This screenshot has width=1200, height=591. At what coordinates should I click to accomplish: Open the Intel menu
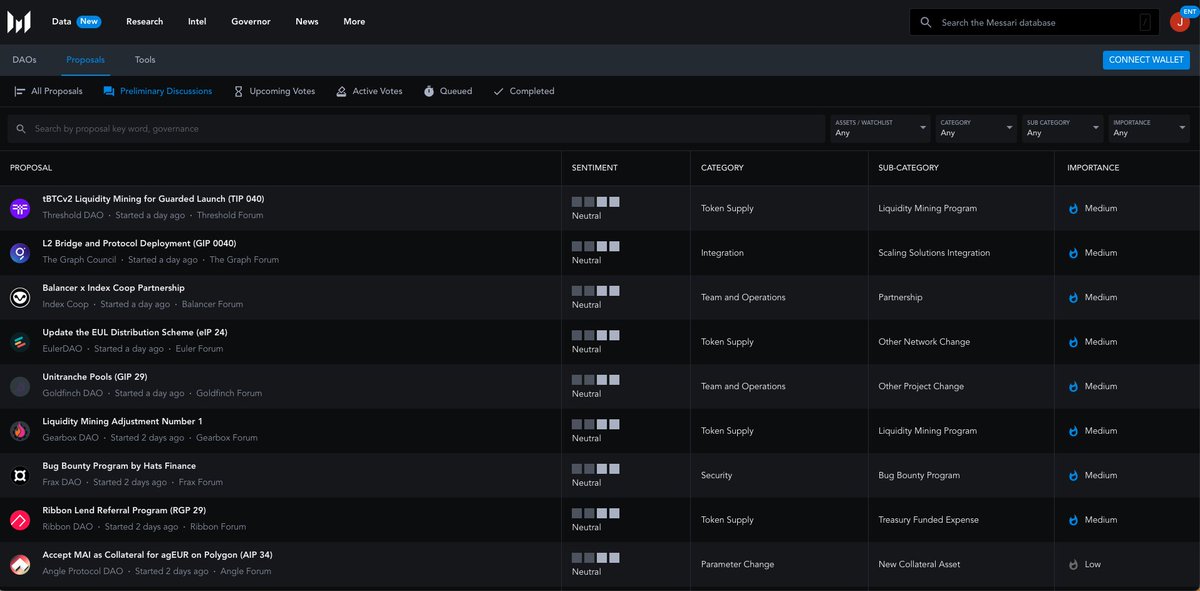[197, 21]
